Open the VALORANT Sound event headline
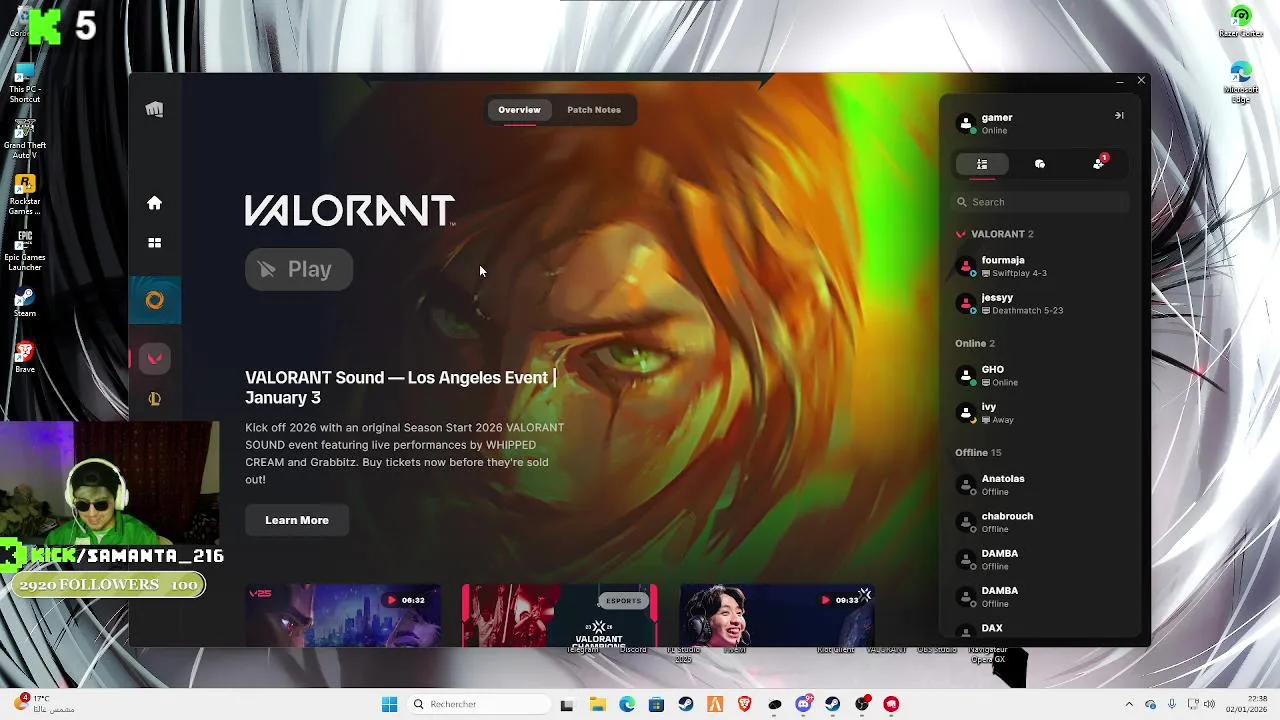This screenshot has height=720, width=1280. pyautogui.click(x=401, y=387)
